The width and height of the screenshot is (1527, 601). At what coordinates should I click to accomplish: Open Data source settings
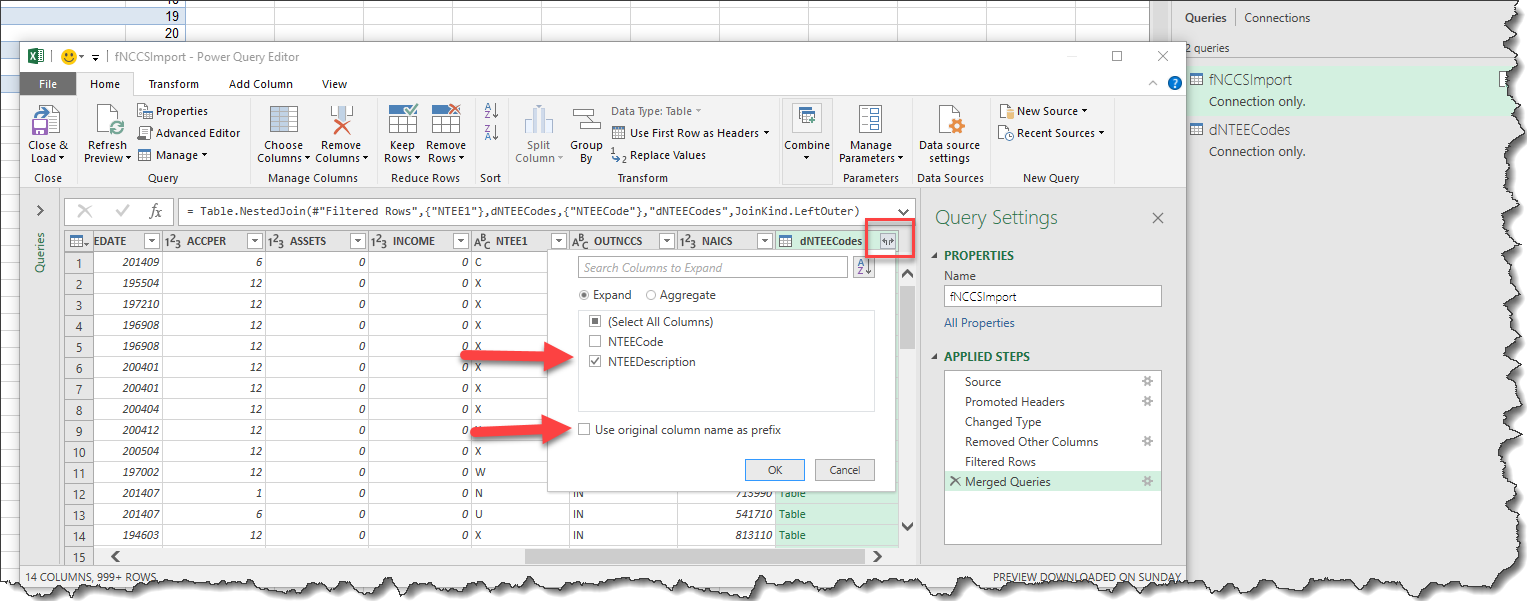point(948,133)
